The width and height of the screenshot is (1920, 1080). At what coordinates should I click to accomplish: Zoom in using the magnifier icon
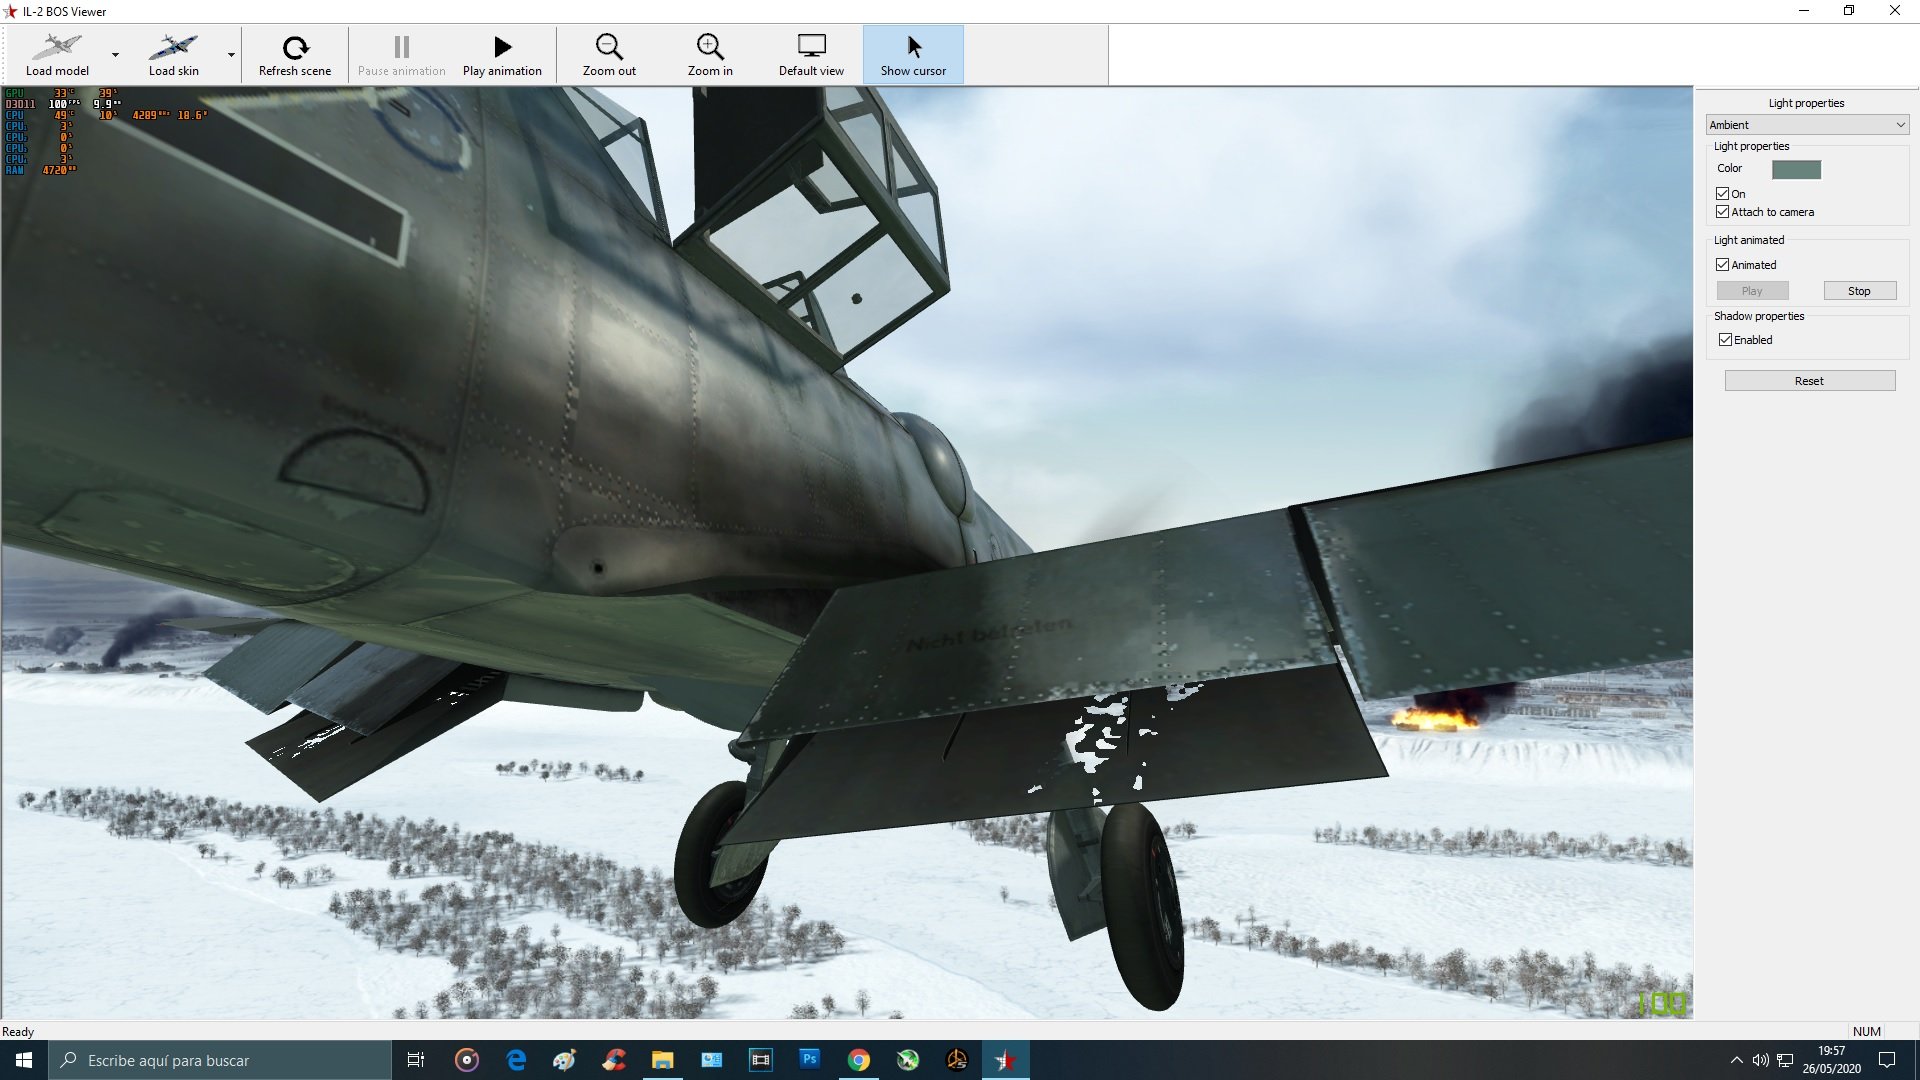tap(710, 47)
